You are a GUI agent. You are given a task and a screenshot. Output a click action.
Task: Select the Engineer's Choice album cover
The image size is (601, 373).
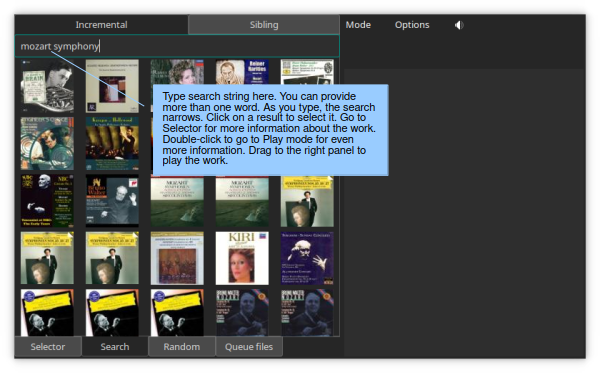[47, 143]
